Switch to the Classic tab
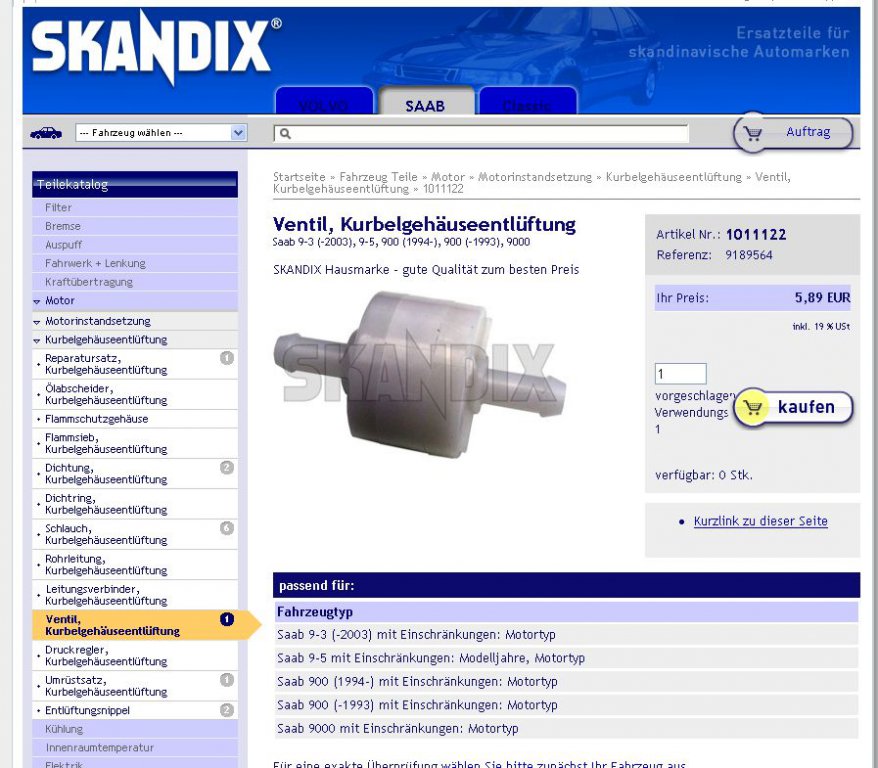 click(527, 101)
